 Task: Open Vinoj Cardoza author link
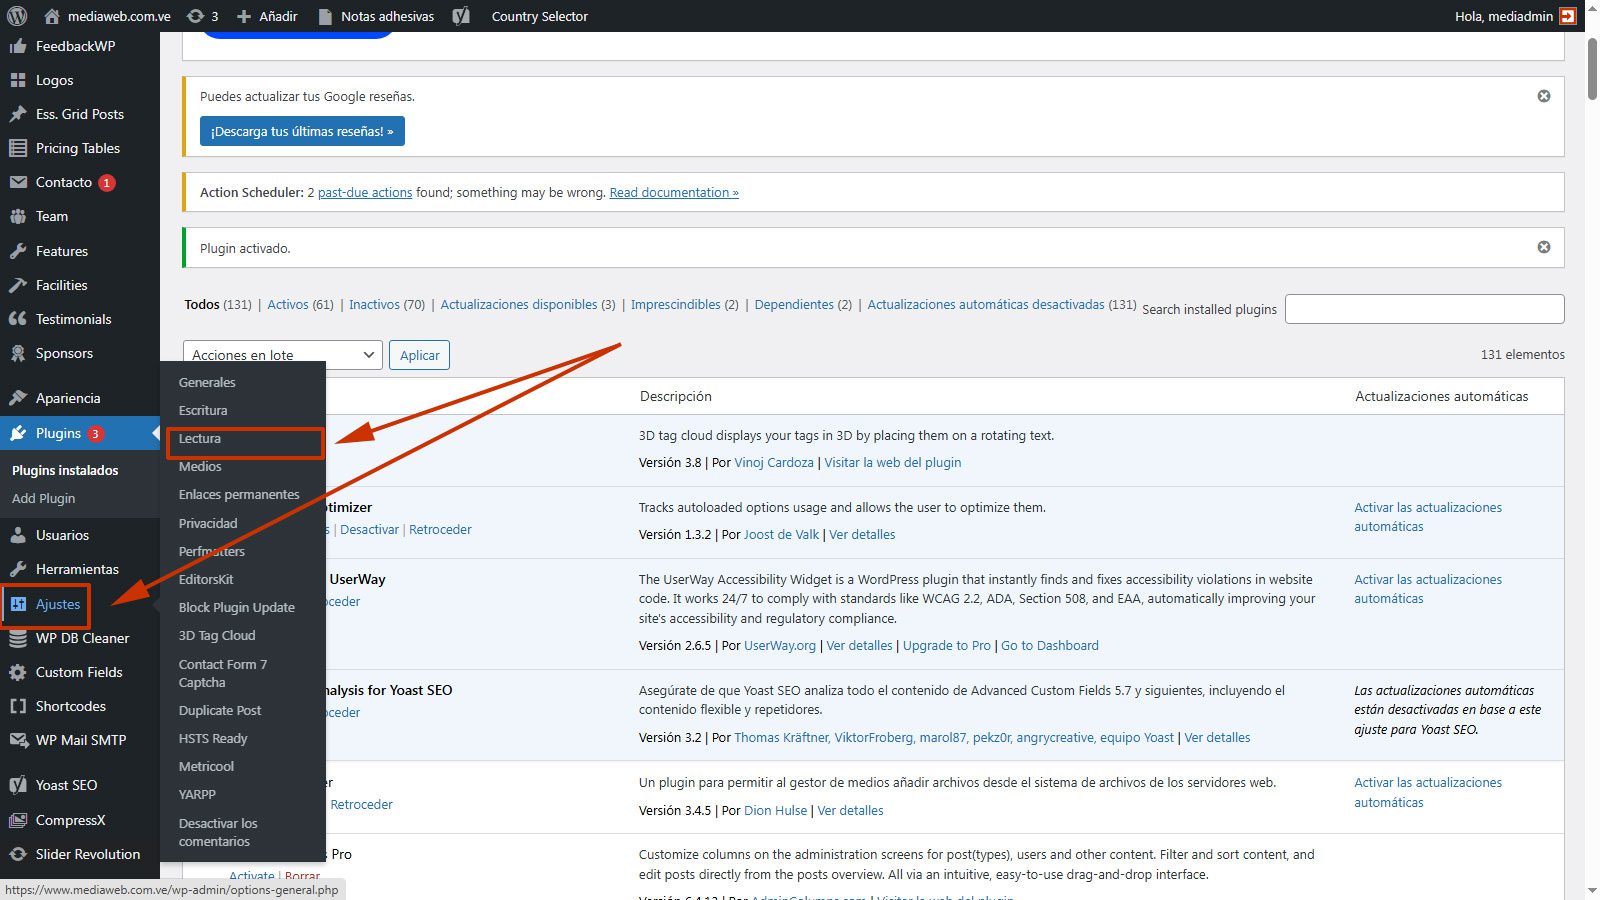(774, 462)
